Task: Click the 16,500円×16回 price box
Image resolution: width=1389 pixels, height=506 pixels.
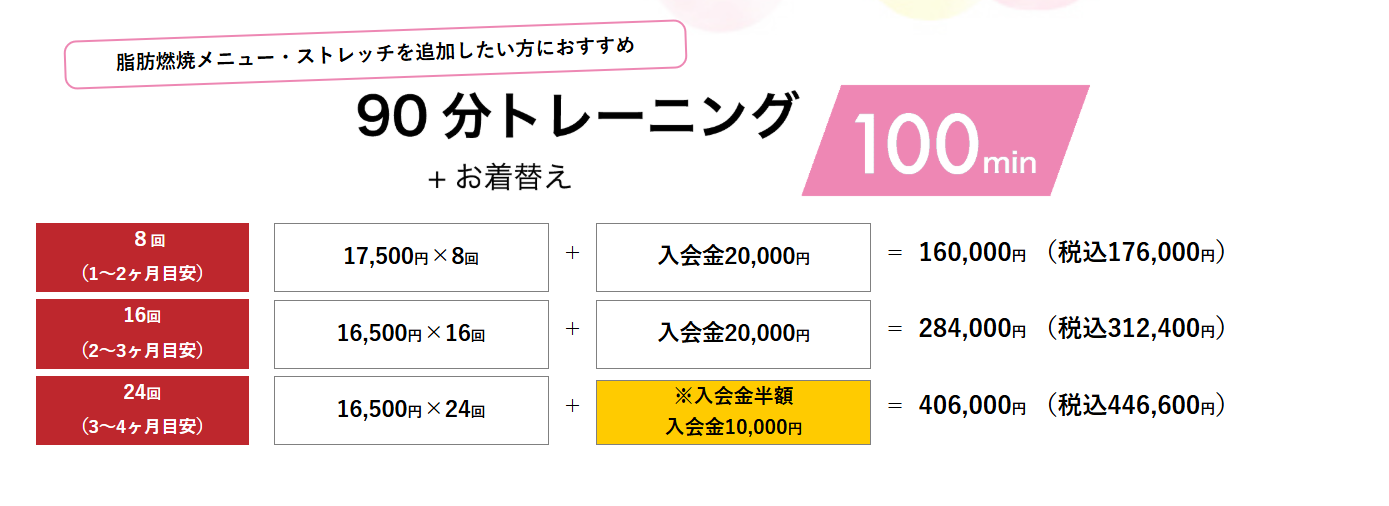Action: pos(411,334)
